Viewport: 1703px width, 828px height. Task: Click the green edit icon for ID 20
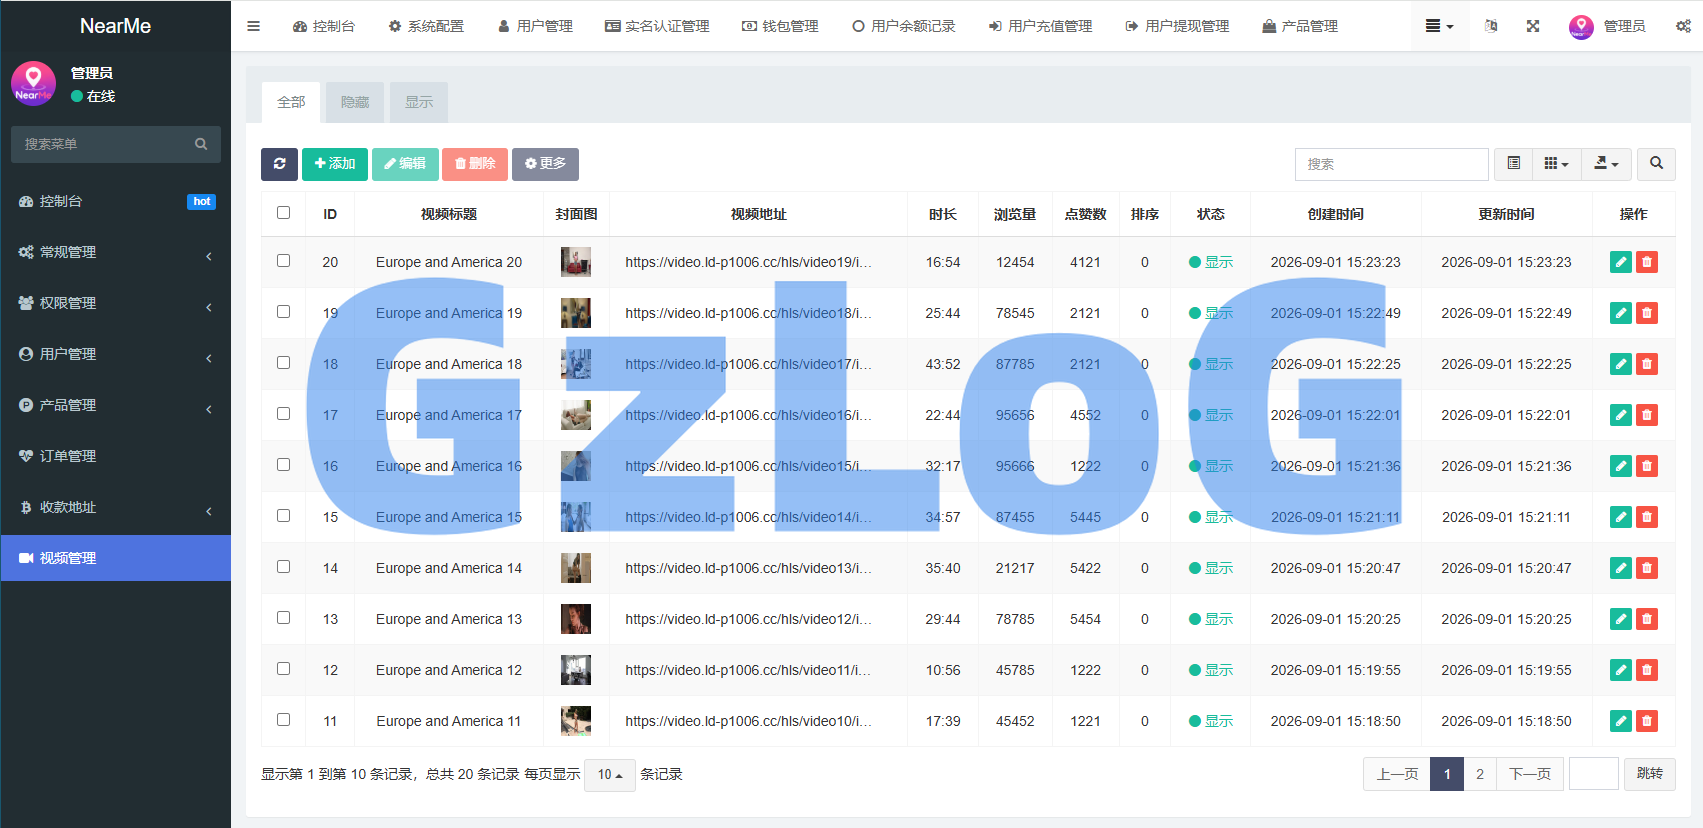pos(1621,262)
